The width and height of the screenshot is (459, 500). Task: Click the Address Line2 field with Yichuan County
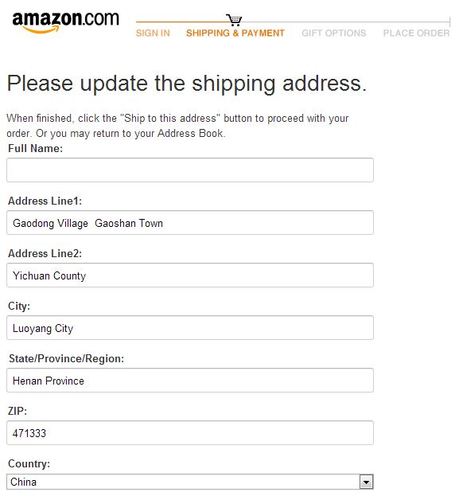pos(190,275)
